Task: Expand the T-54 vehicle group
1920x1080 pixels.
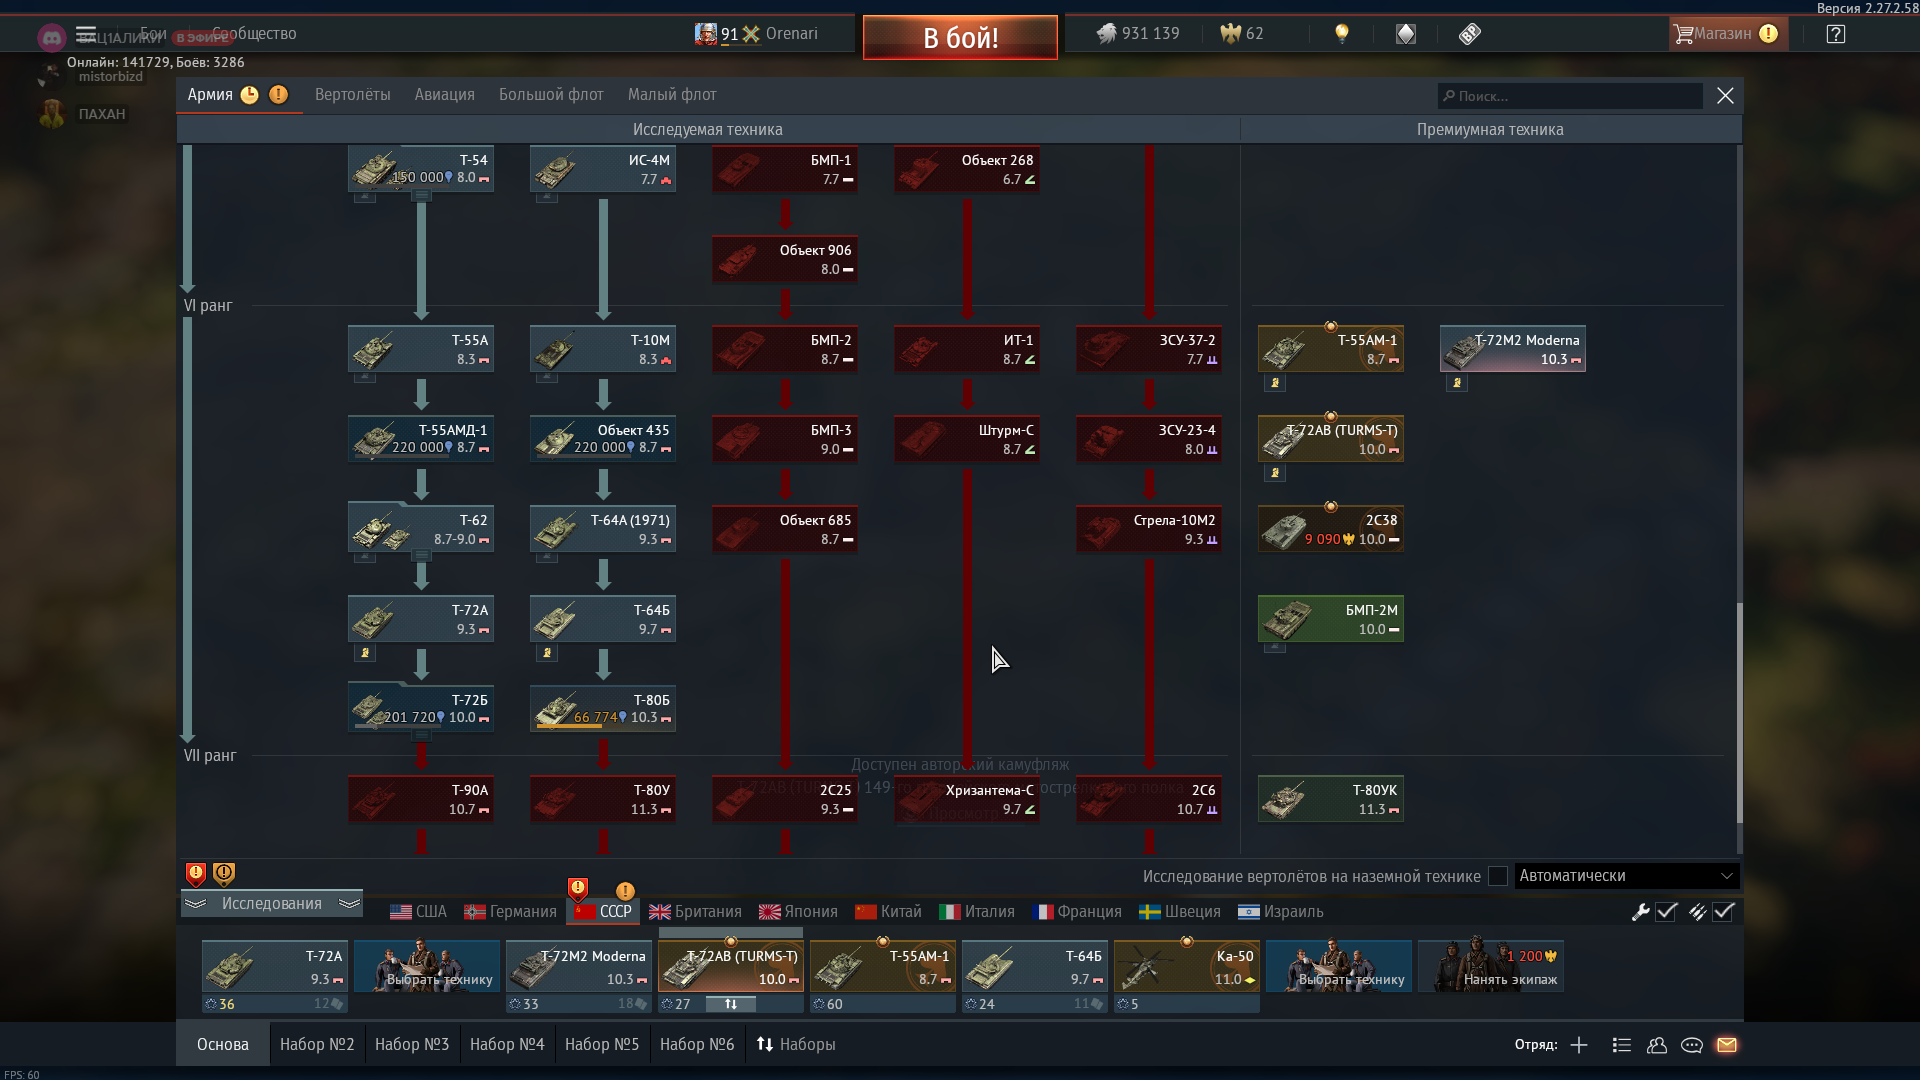Action: click(421, 196)
